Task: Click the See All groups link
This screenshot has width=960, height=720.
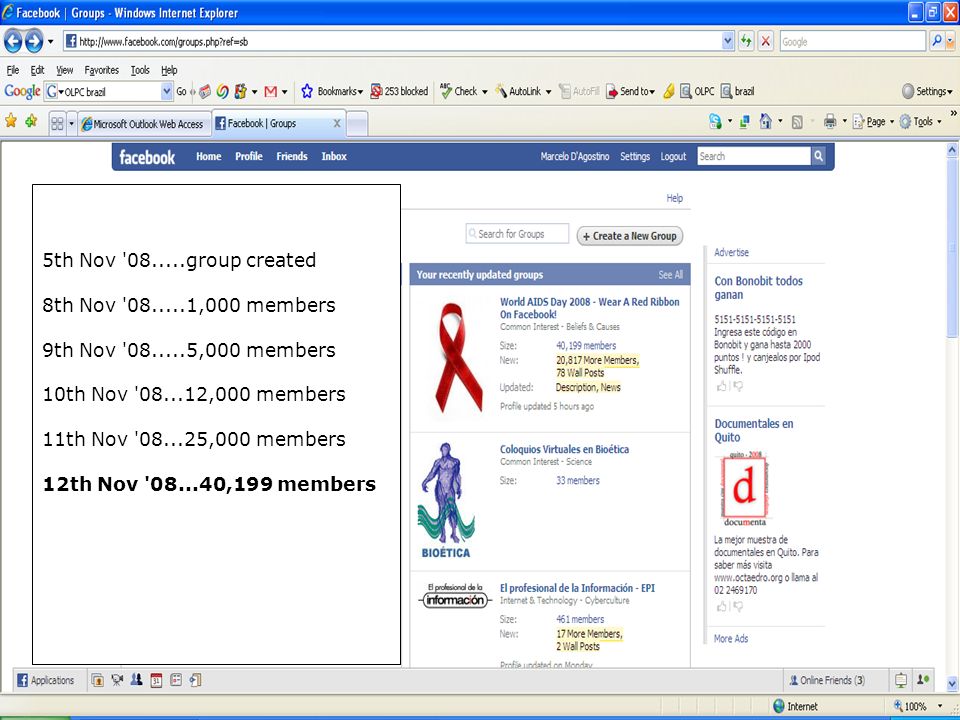Action: click(x=670, y=274)
